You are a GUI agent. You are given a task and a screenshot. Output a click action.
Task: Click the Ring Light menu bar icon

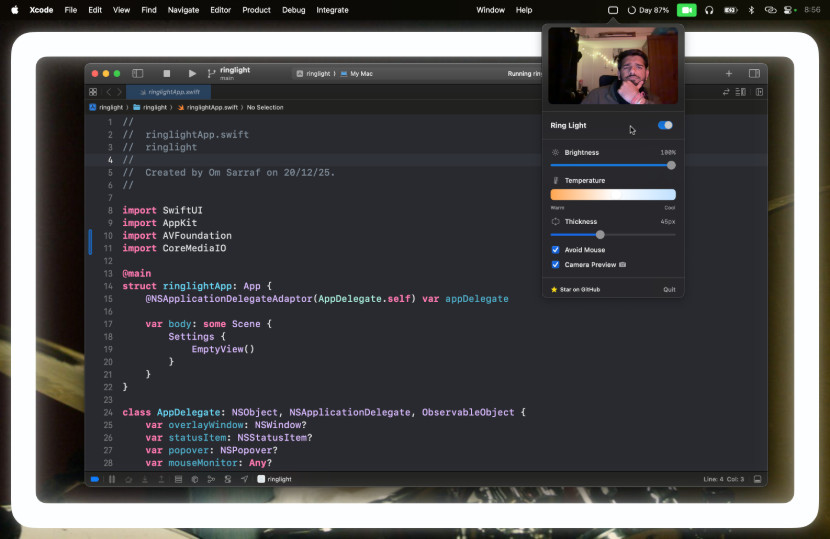(x=613, y=10)
